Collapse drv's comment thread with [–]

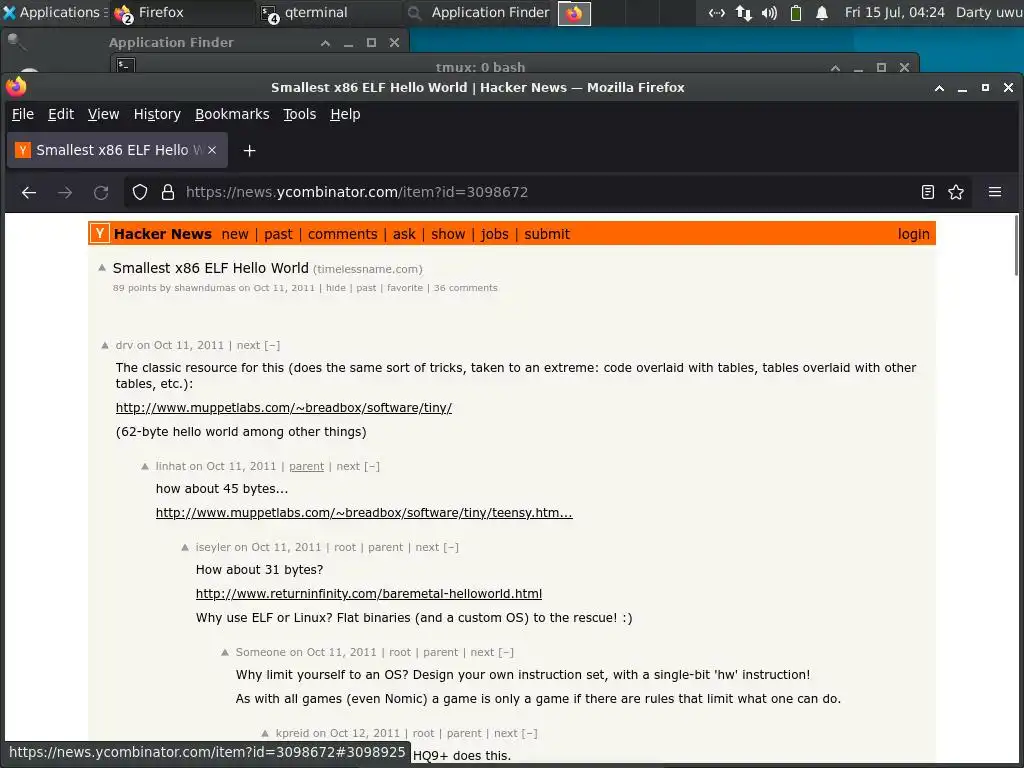click(272, 345)
